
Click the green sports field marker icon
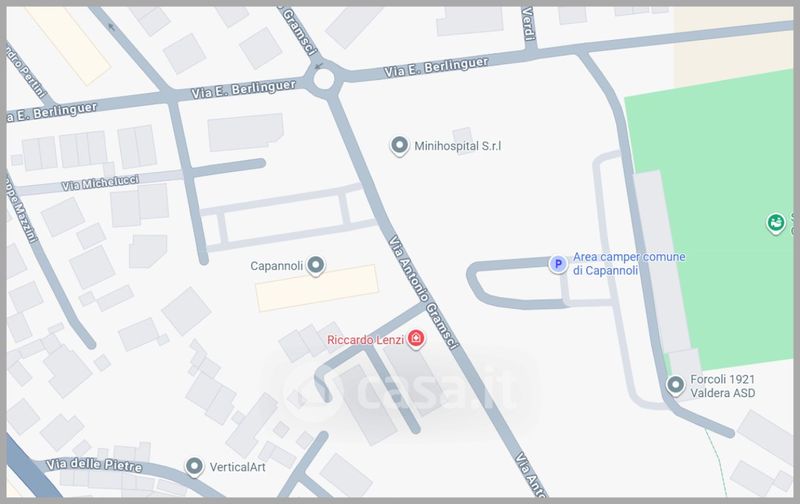click(776, 223)
